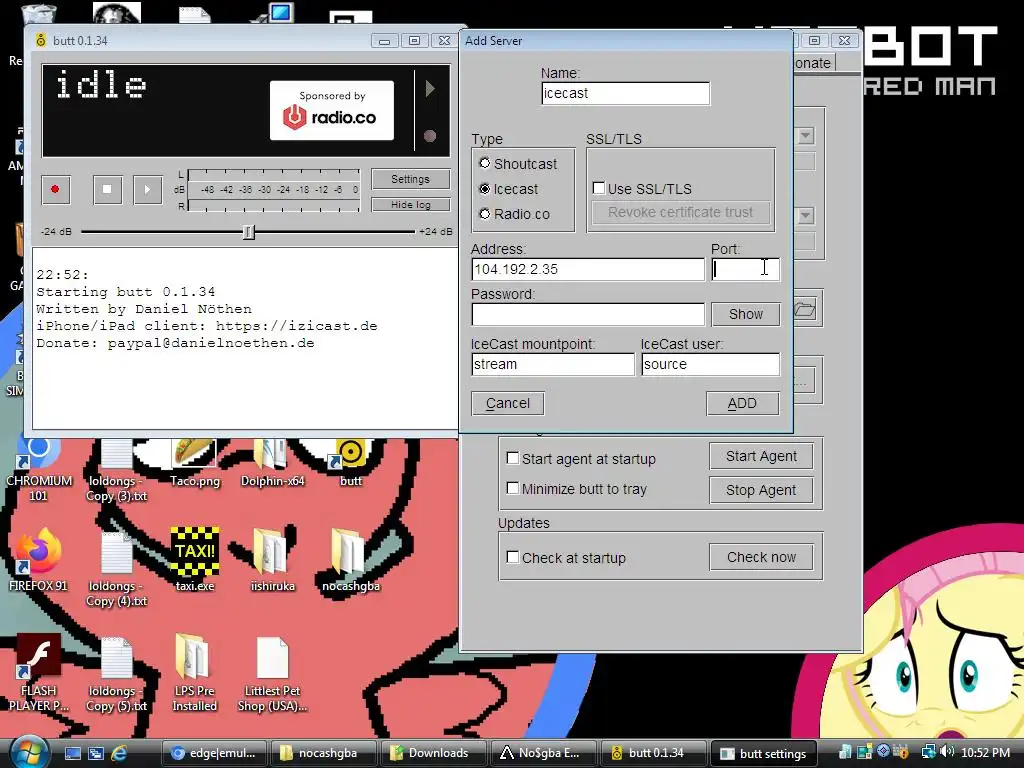Select the Radio.co server type
Screen dimensions: 1024x768
(x=485, y=214)
